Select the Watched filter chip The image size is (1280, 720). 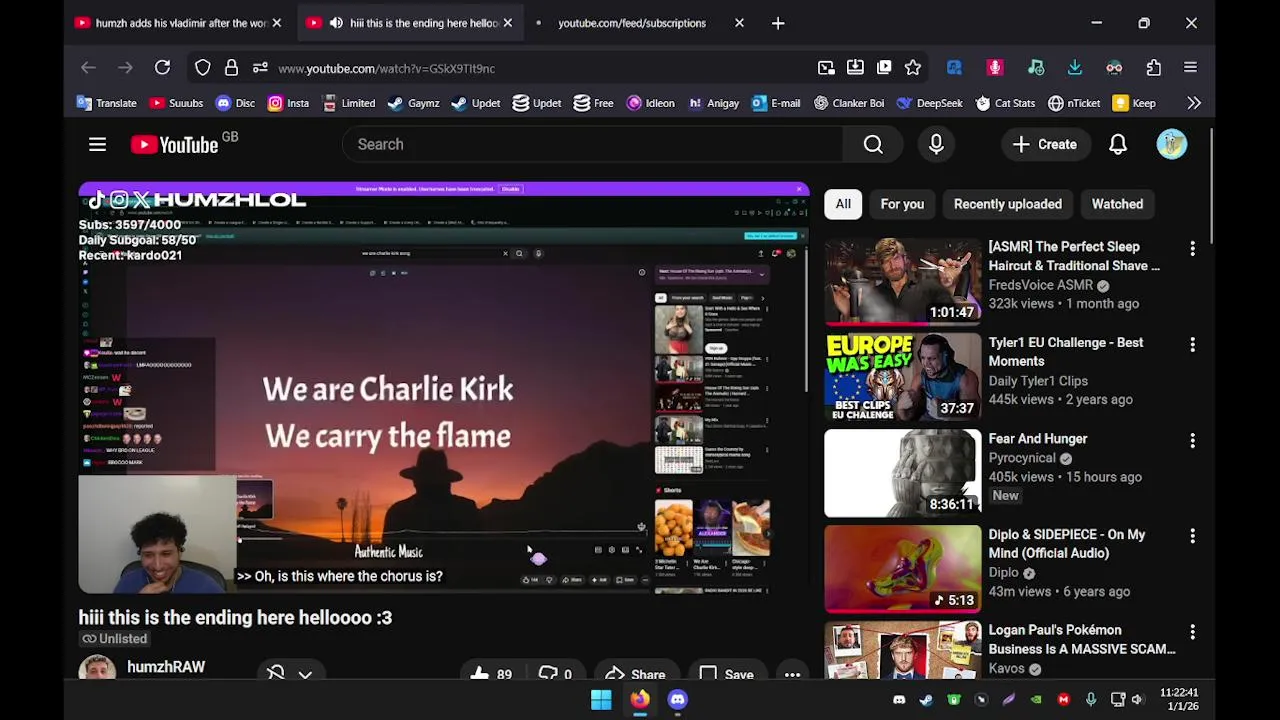coord(1117,204)
